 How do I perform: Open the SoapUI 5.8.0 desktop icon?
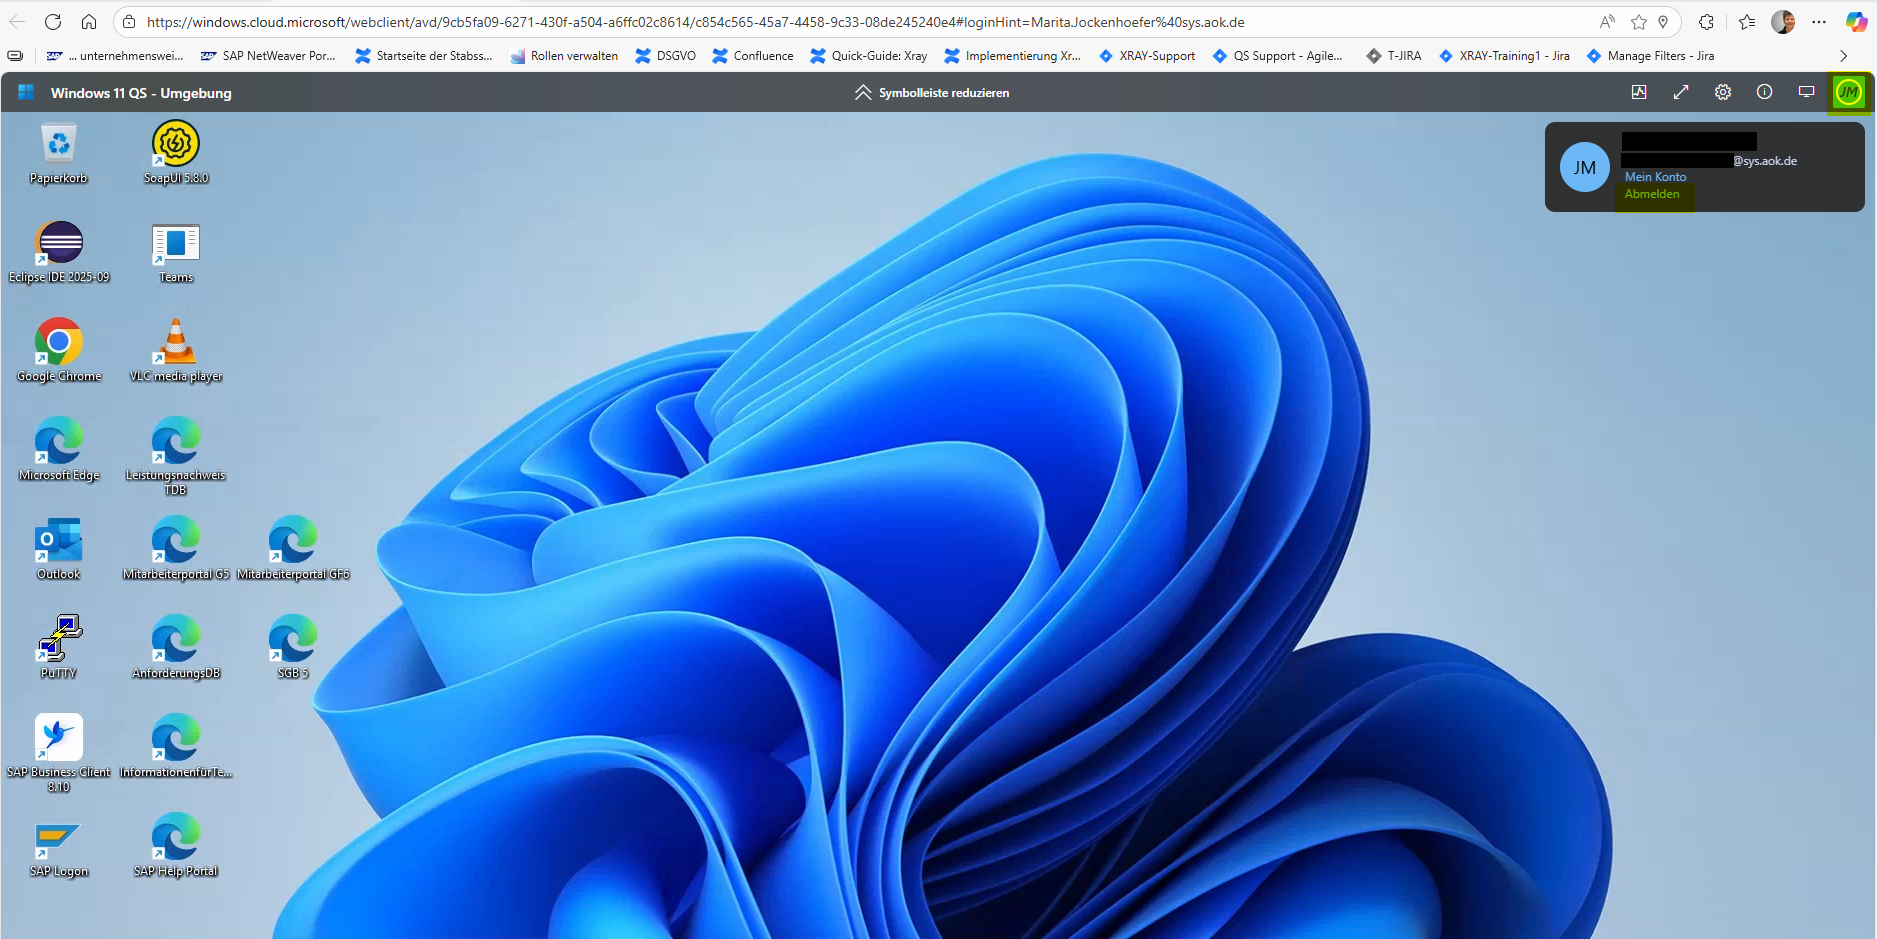tap(176, 145)
